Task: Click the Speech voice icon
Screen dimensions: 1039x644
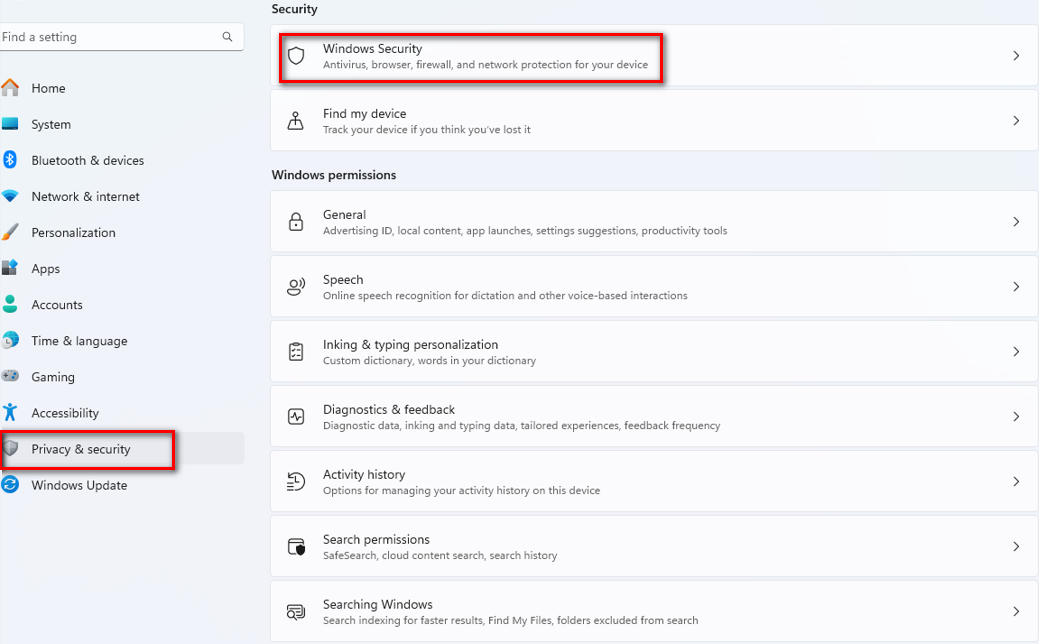Action: (296, 286)
